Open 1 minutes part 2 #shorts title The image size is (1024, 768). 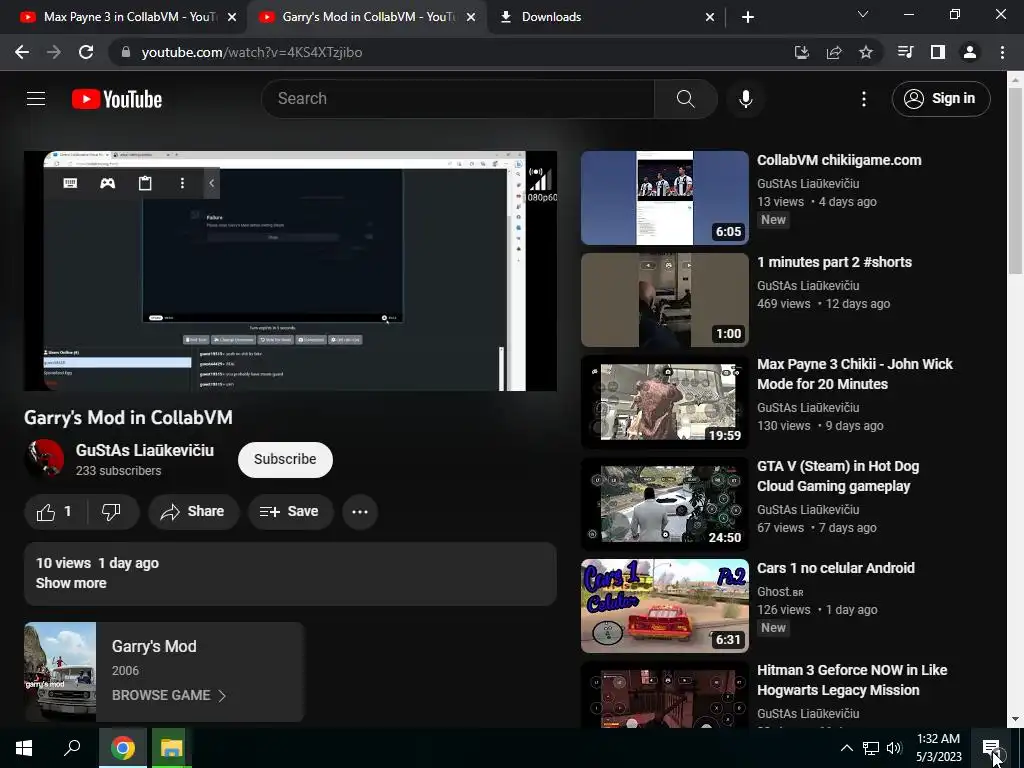(x=835, y=262)
